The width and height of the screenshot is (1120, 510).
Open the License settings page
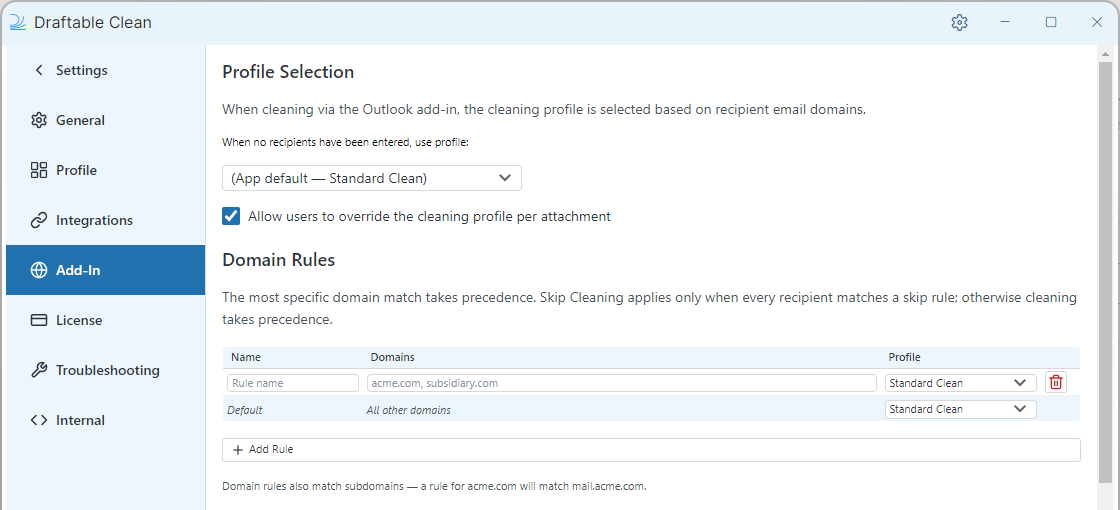tap(105, 320)
